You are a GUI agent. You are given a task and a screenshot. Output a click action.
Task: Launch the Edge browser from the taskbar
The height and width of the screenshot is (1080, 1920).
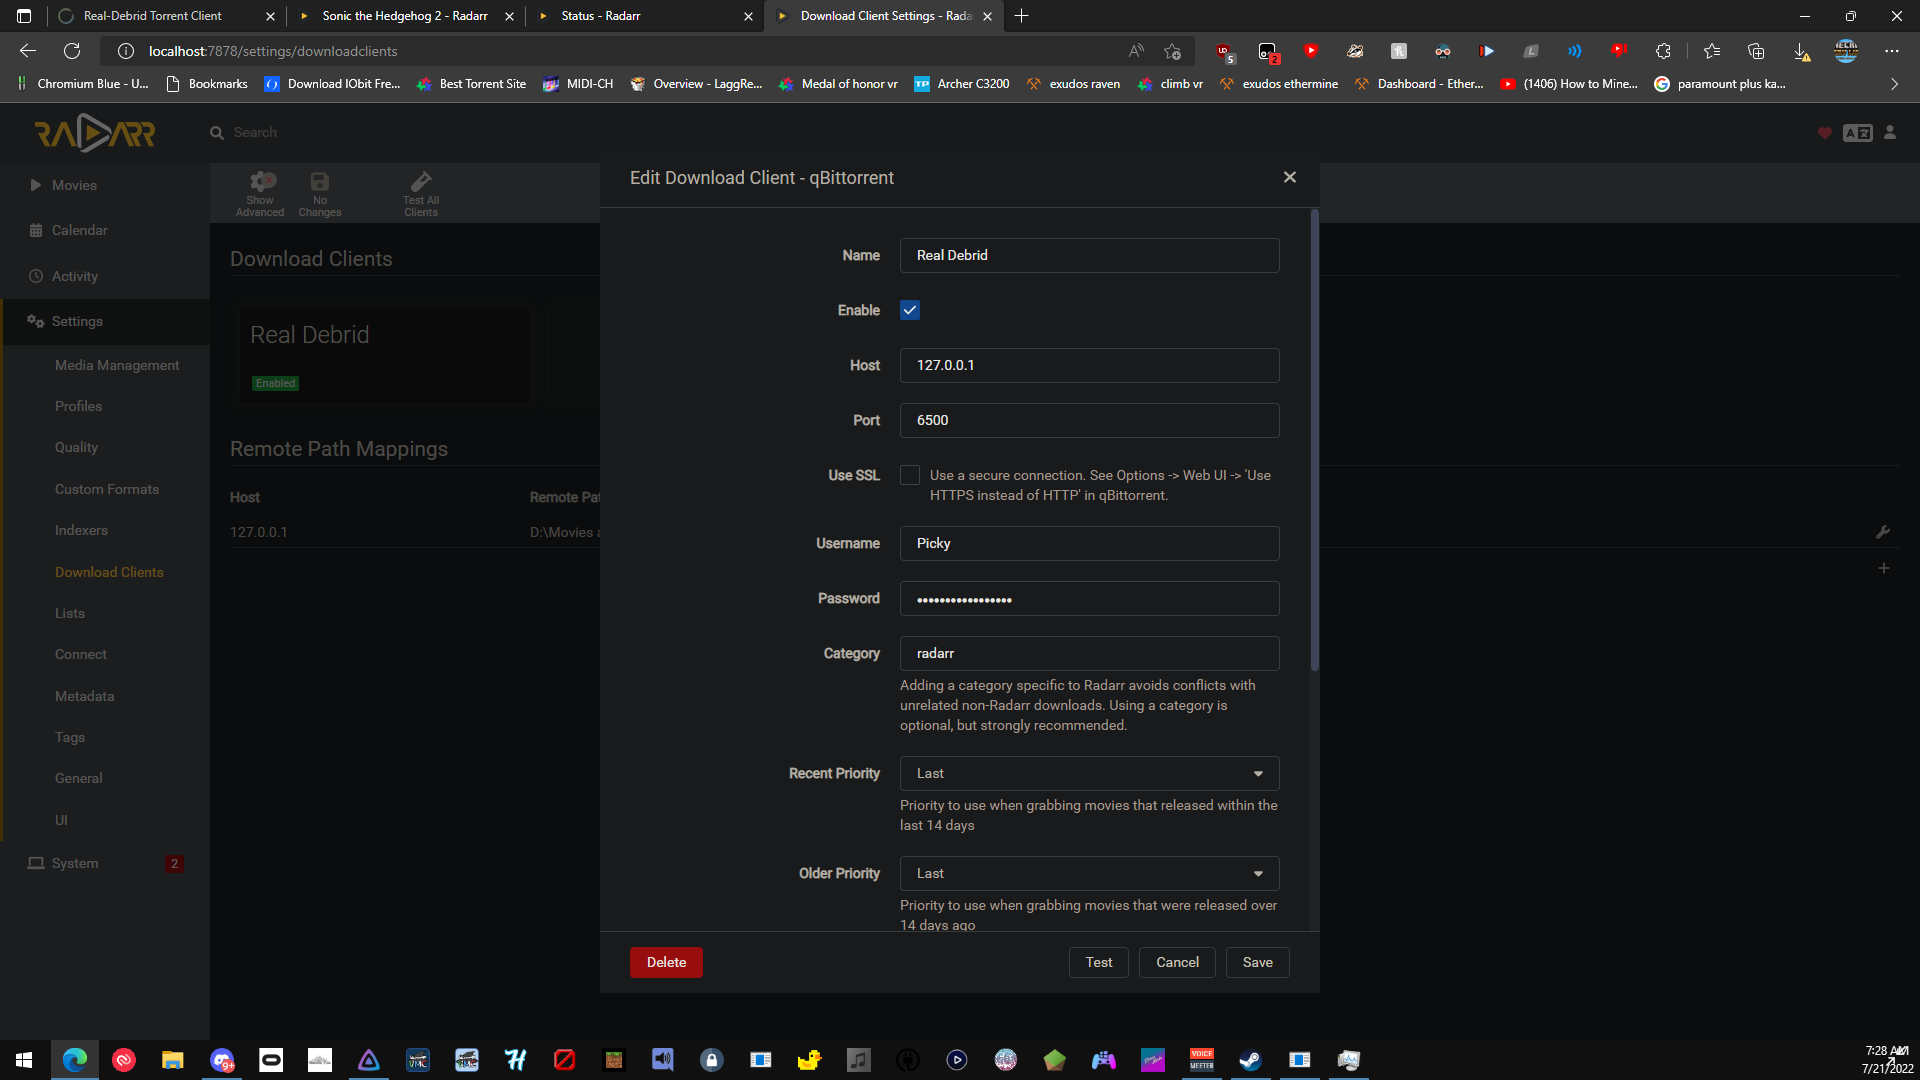[75, 1060]
